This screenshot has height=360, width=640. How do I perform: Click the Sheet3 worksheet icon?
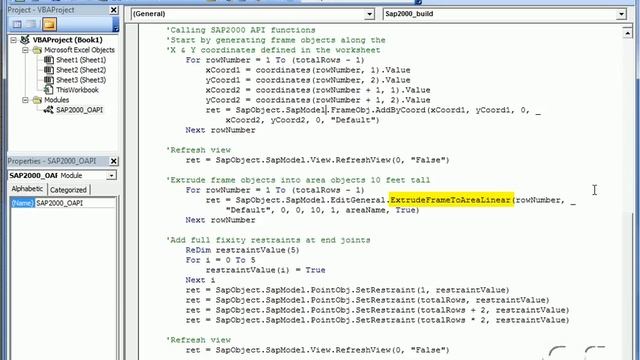coord(49,80)
